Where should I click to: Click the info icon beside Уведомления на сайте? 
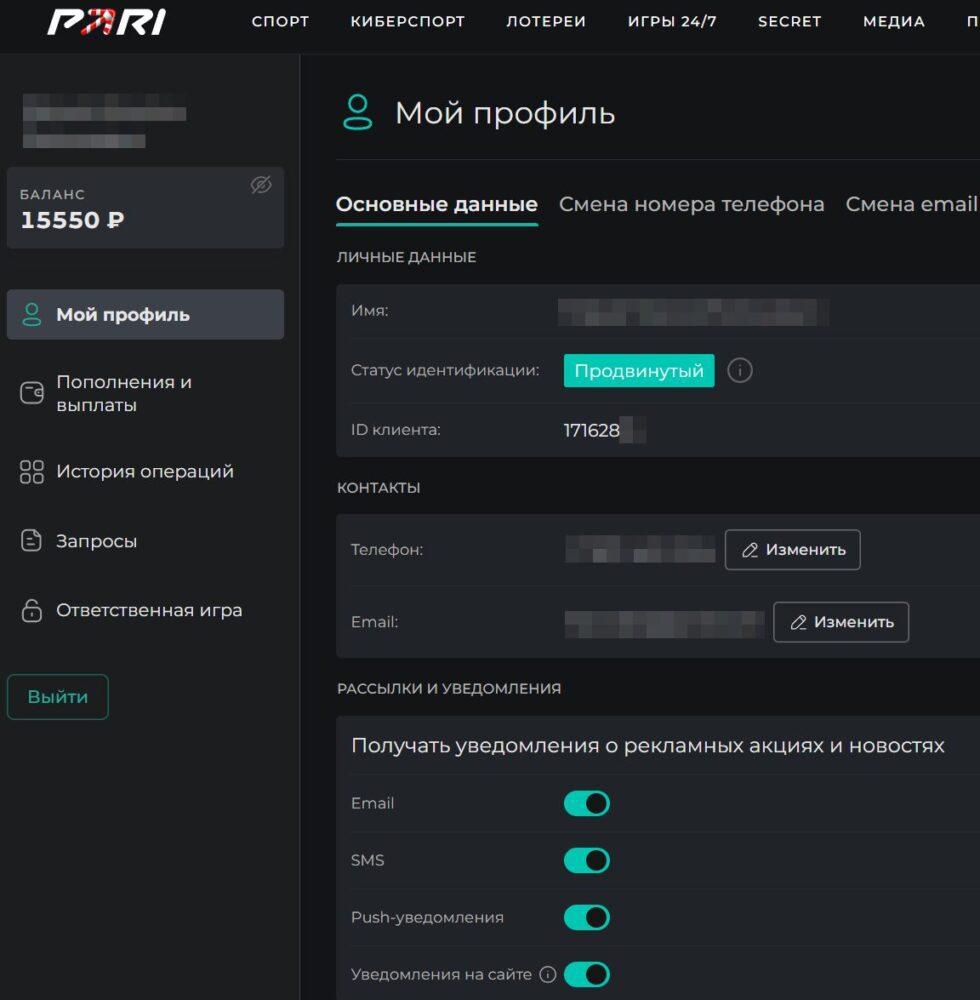click(548, 974)
